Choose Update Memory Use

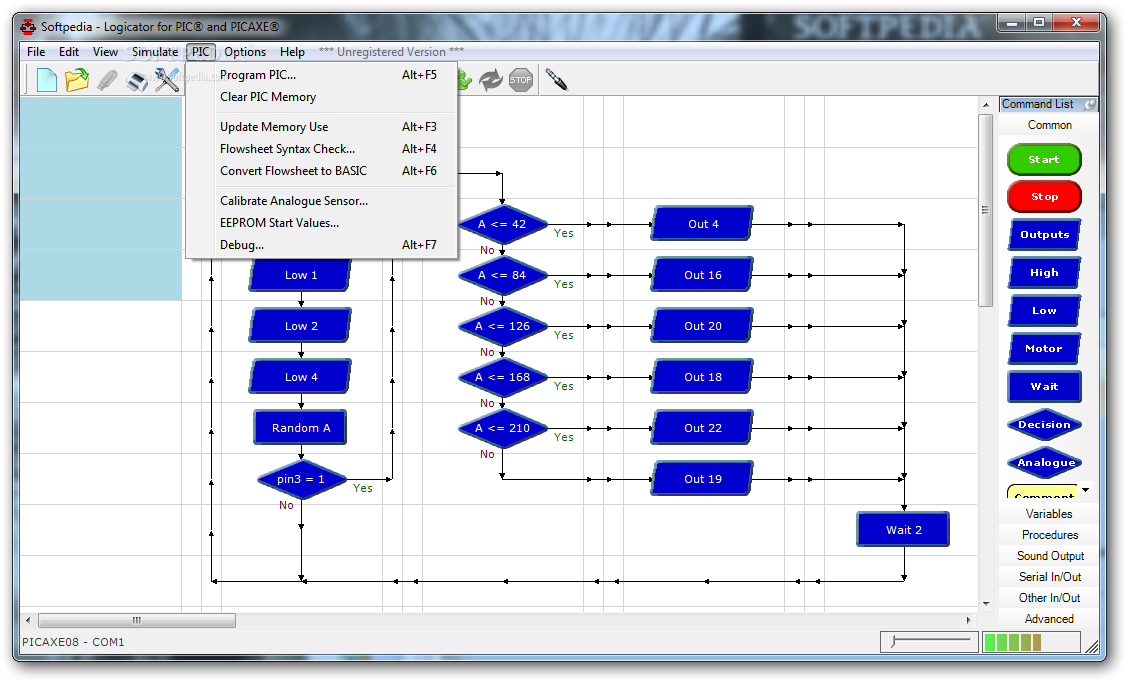(321, 127)
